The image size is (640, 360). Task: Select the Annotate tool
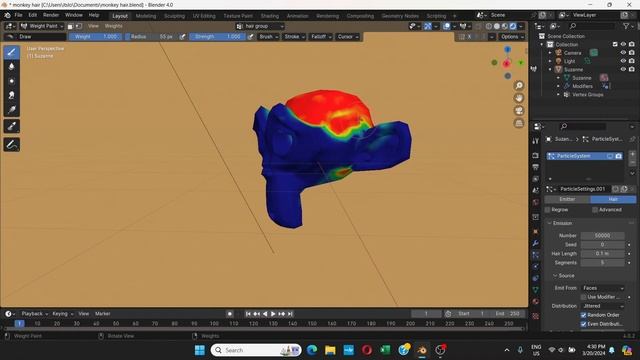[x=11, y=144]
